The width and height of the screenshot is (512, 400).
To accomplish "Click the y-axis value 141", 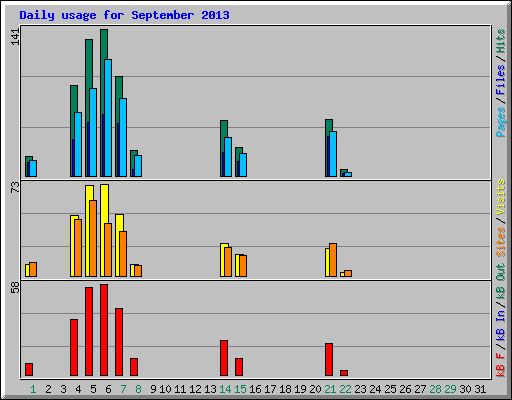I will tap(15, 37).
